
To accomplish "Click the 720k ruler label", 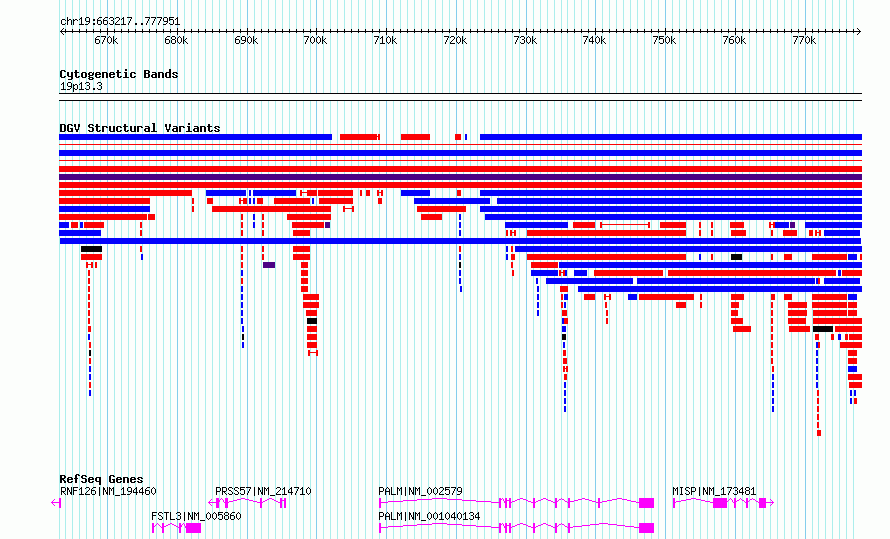I will (455, 41).
